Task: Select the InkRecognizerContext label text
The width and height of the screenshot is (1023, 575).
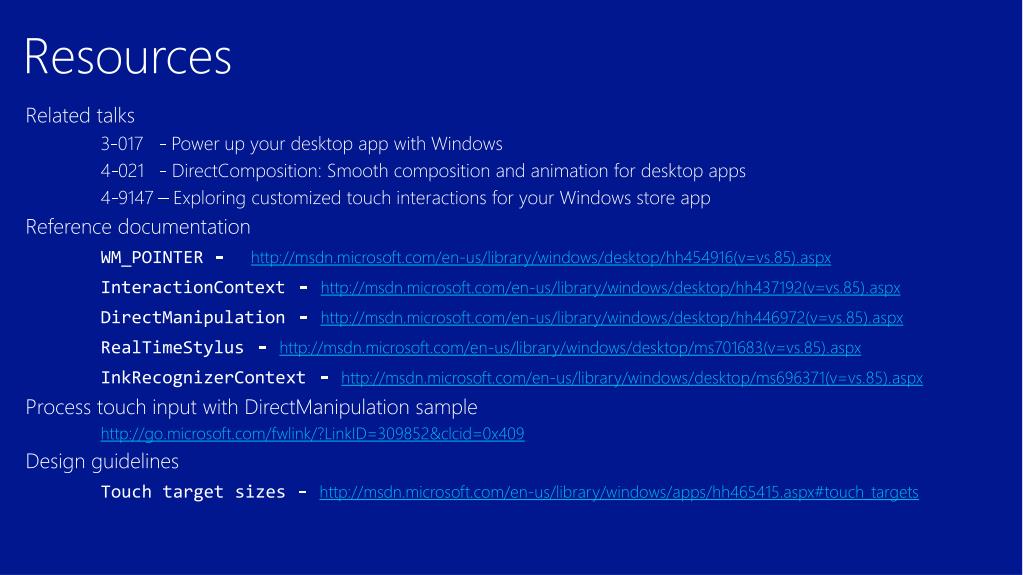Action: [203, 378]
